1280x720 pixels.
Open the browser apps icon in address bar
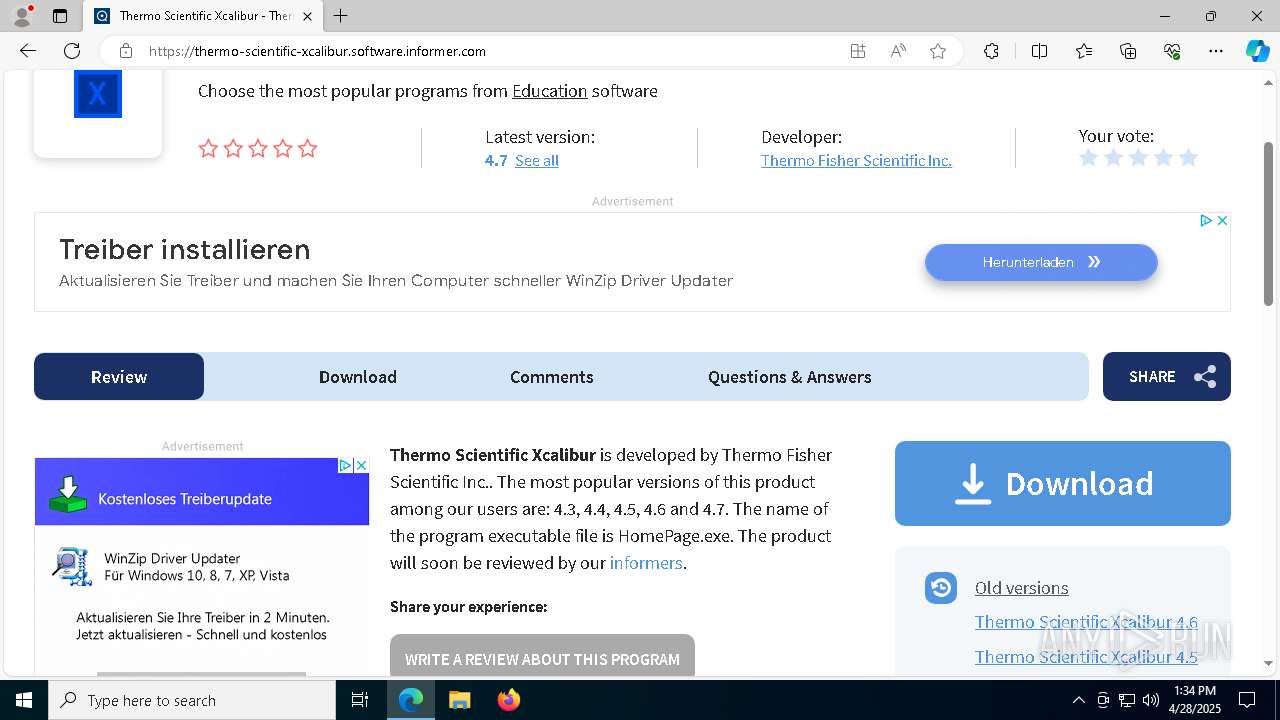[858, 51]
